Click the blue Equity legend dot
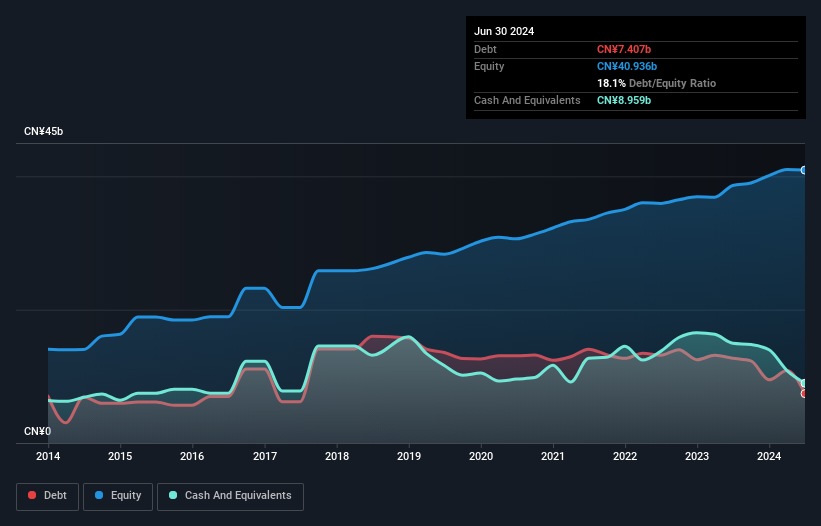Screen dimensions: 821x526 99,495
